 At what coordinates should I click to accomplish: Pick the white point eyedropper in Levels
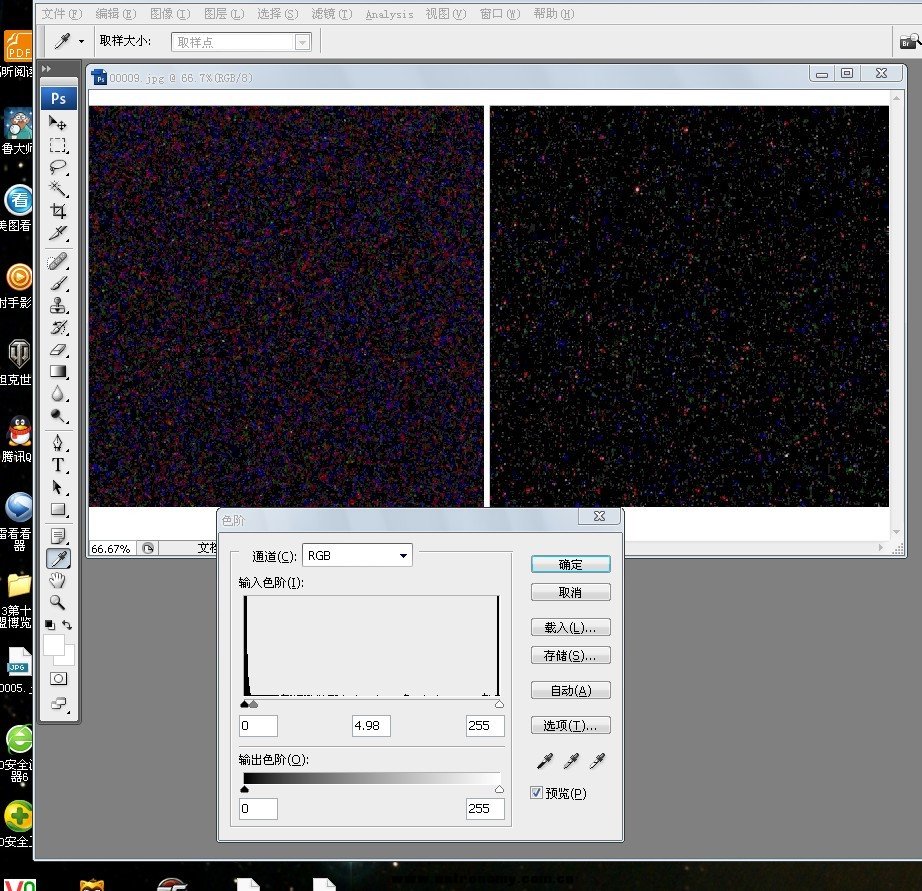click(x=597, y=761)
